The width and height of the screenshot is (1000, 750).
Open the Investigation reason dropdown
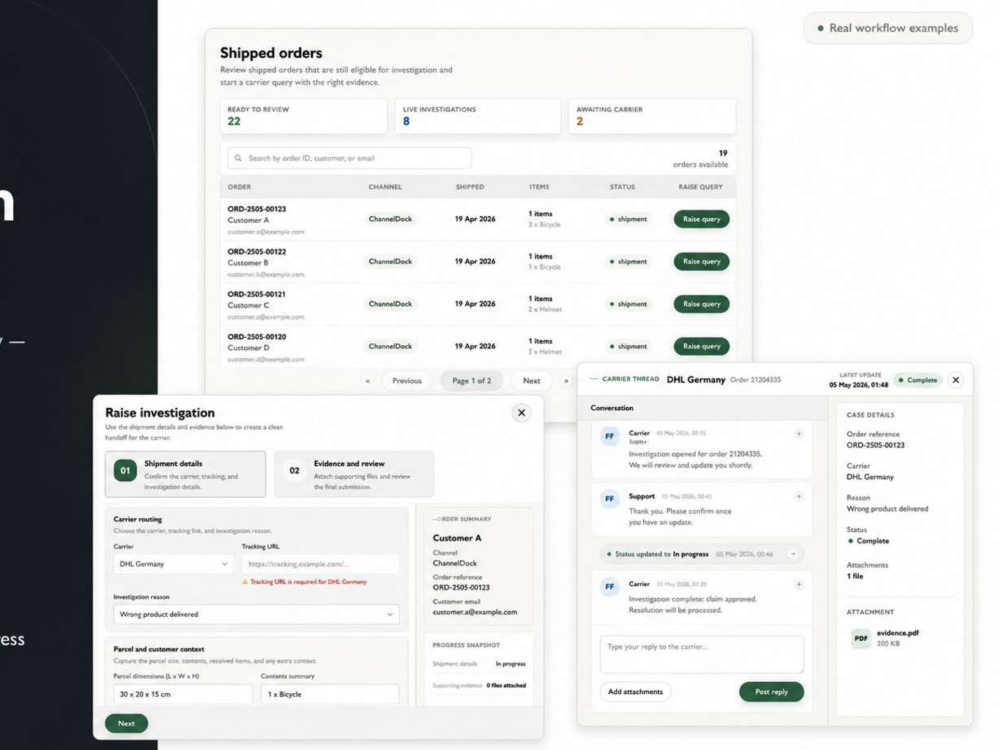(256, 614)
